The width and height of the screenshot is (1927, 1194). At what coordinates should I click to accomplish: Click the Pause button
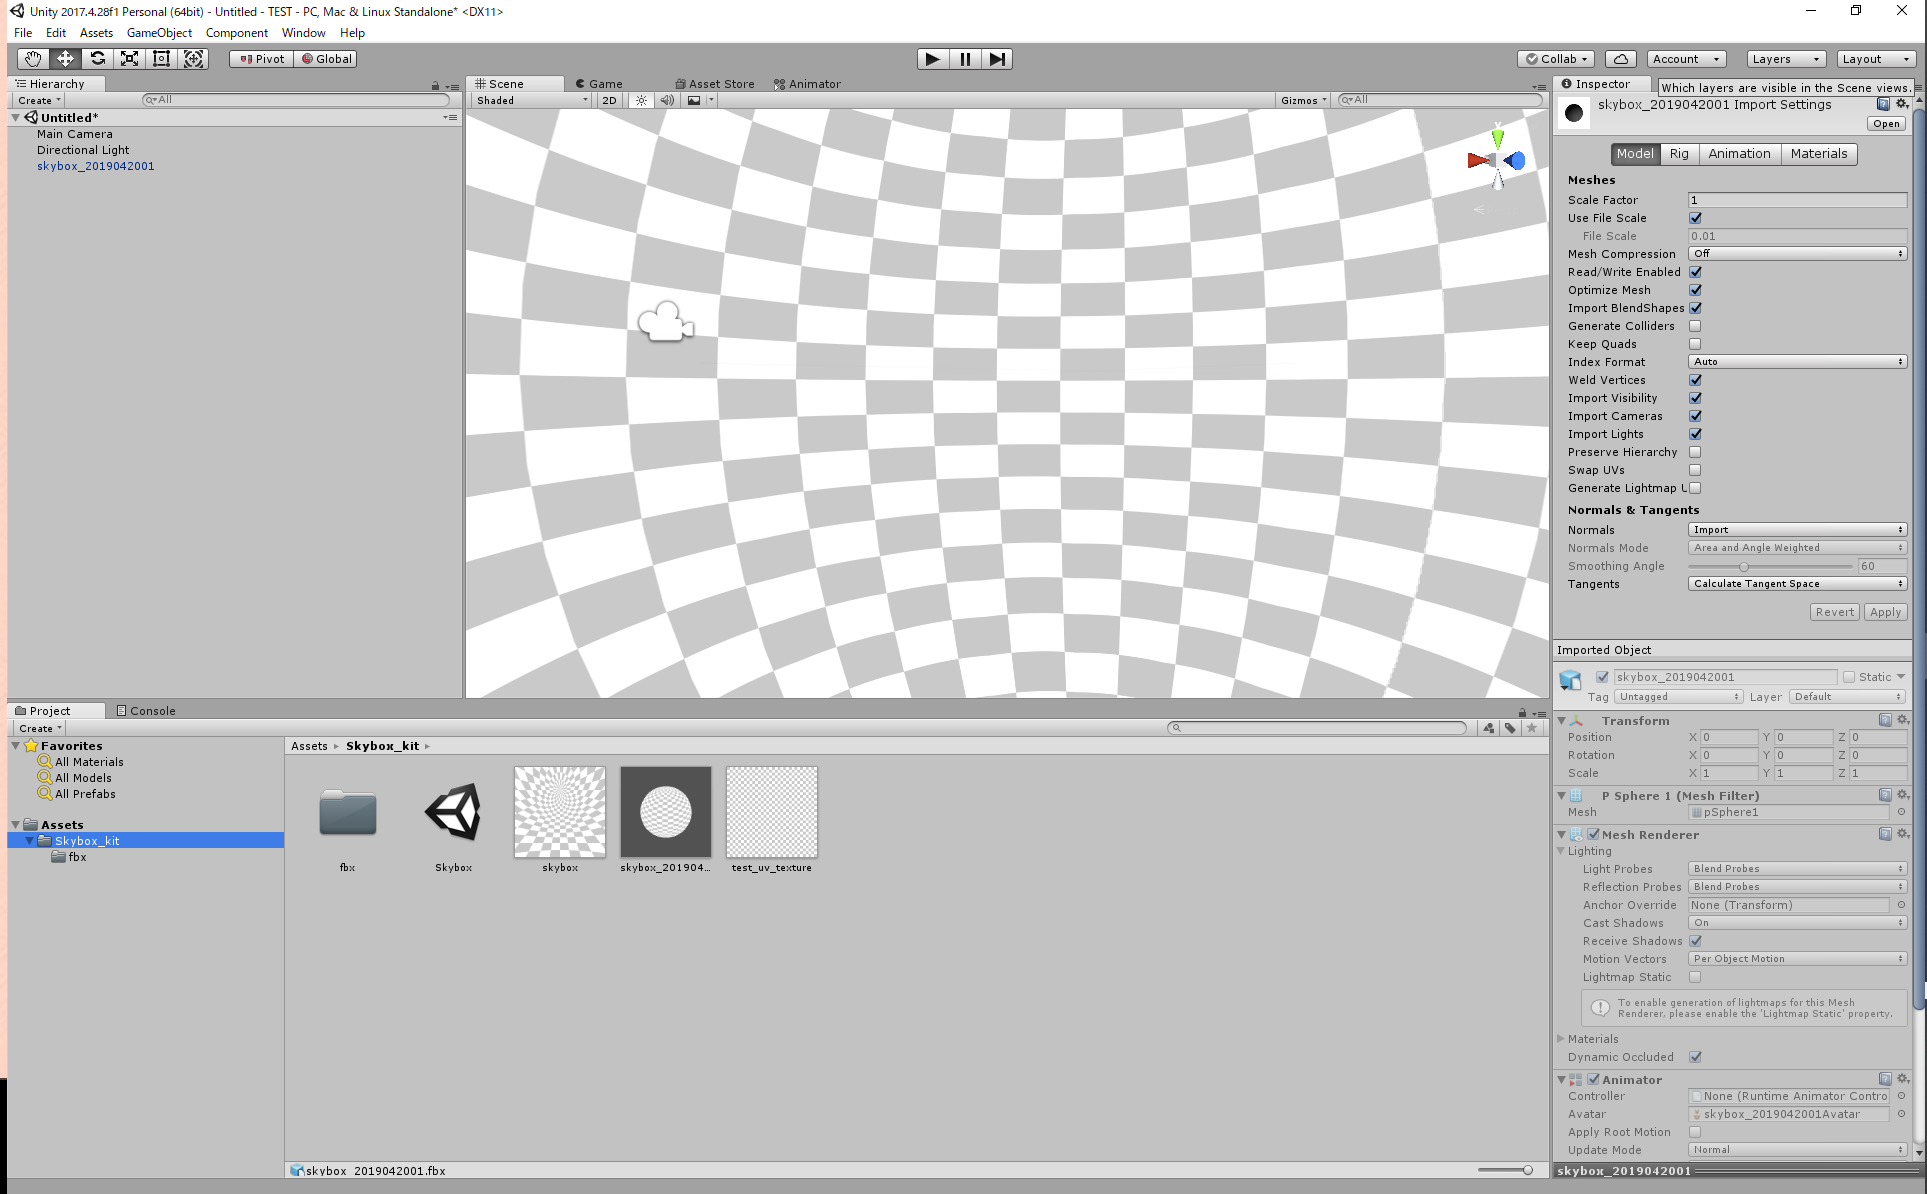tap(964, 59)
